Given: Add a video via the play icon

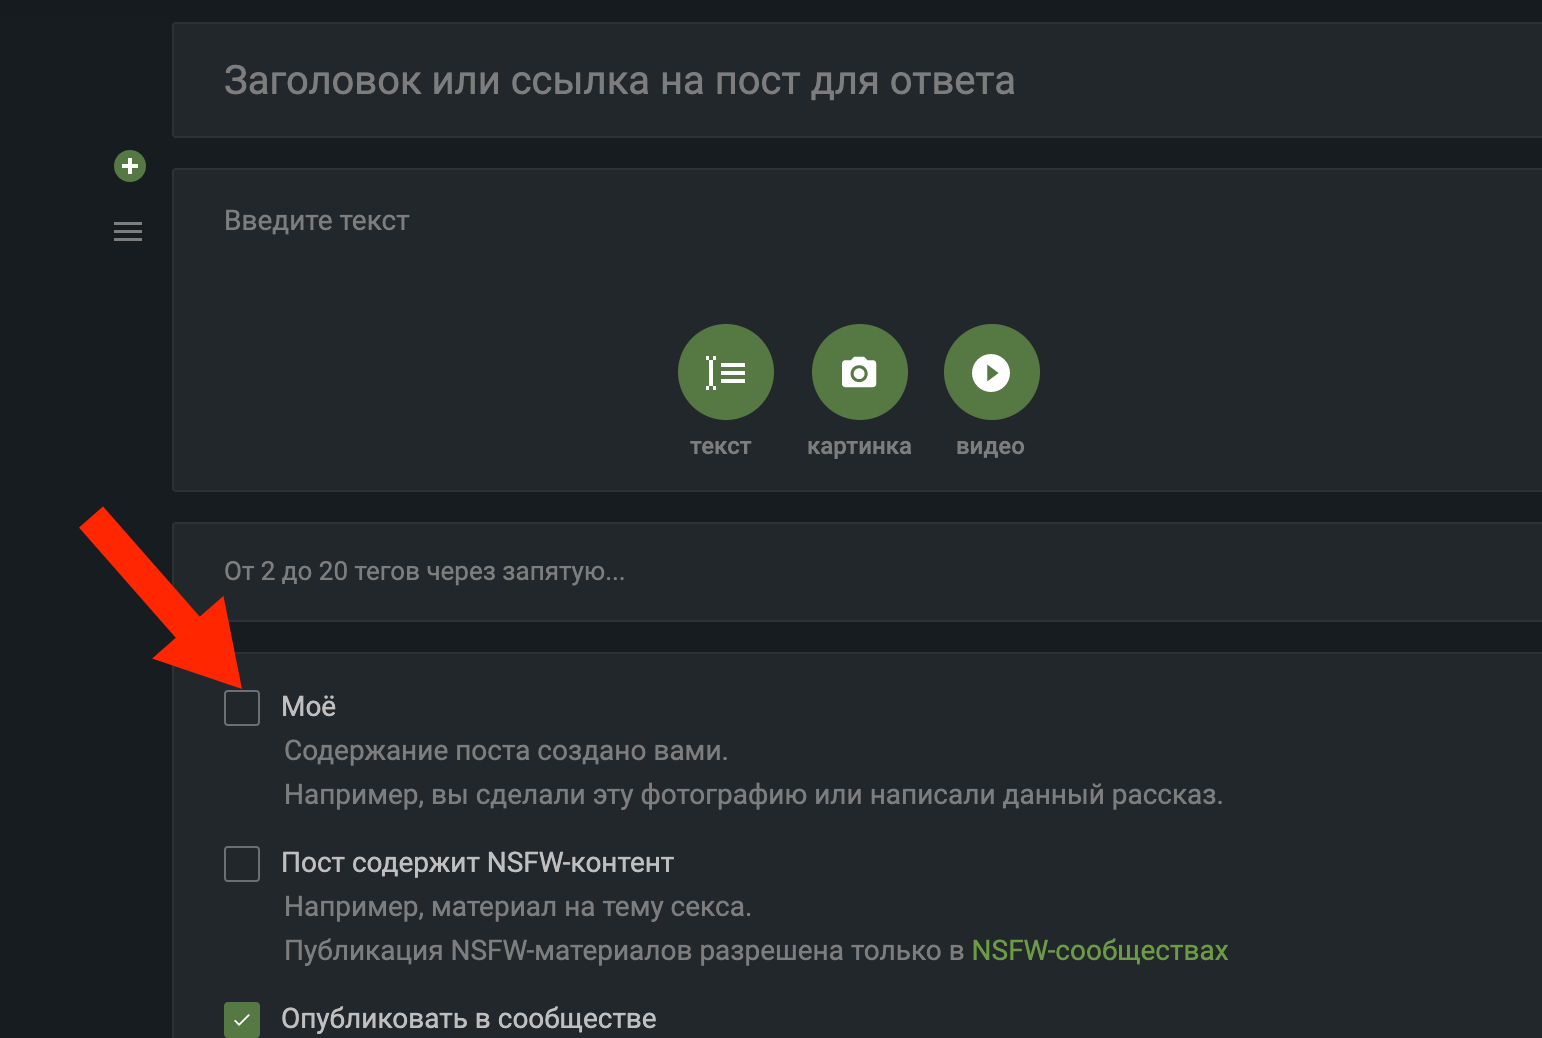Looking at the screenshot, I should pyautogui.click(x=991, y=372).
